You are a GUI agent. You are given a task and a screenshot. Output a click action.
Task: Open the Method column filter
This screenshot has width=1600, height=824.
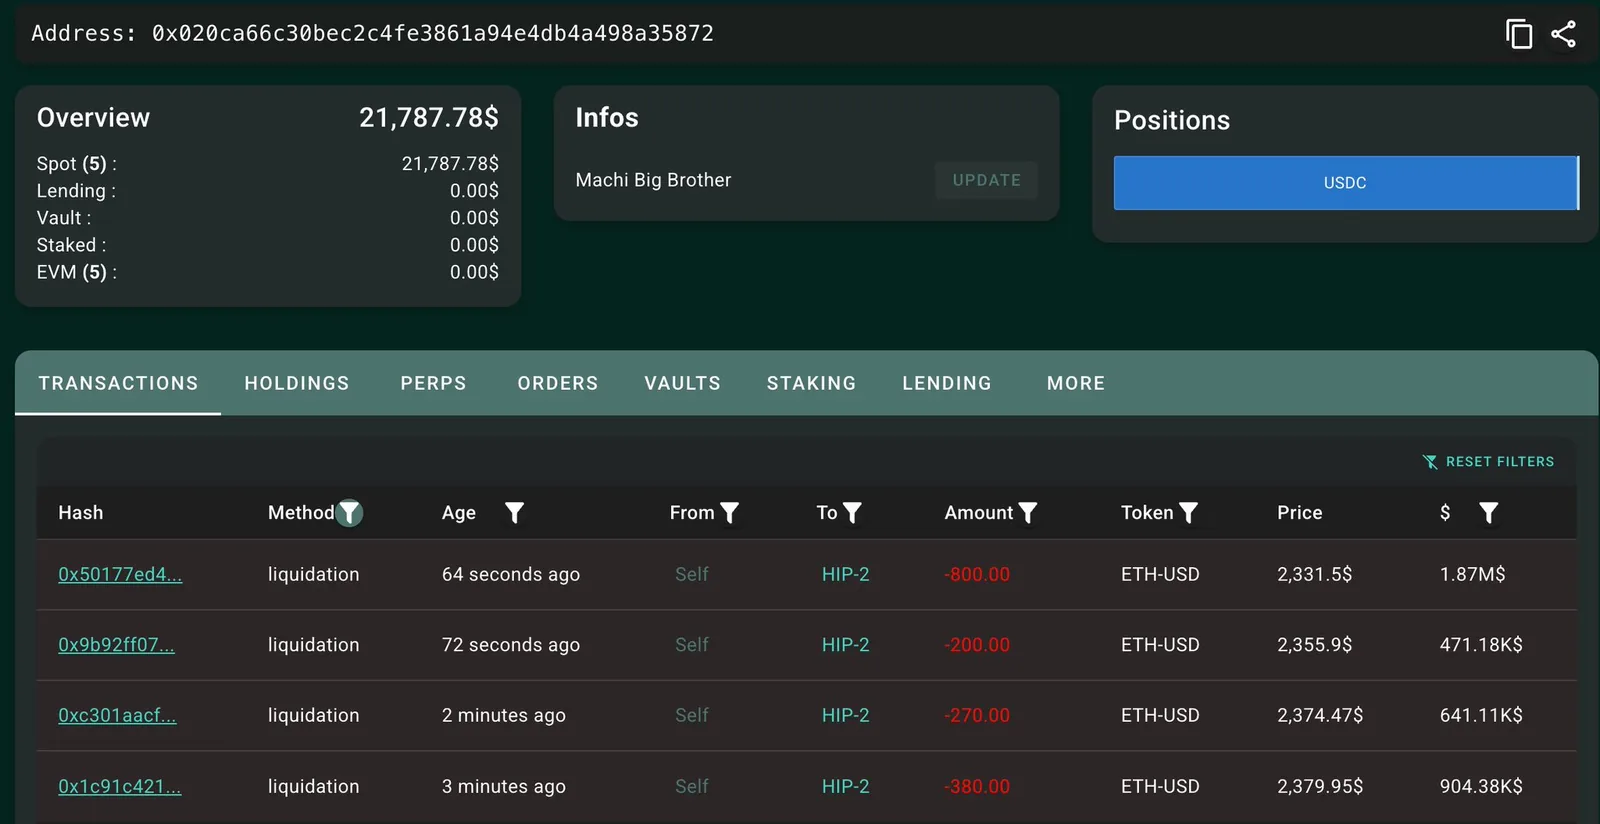coord(349,513)
